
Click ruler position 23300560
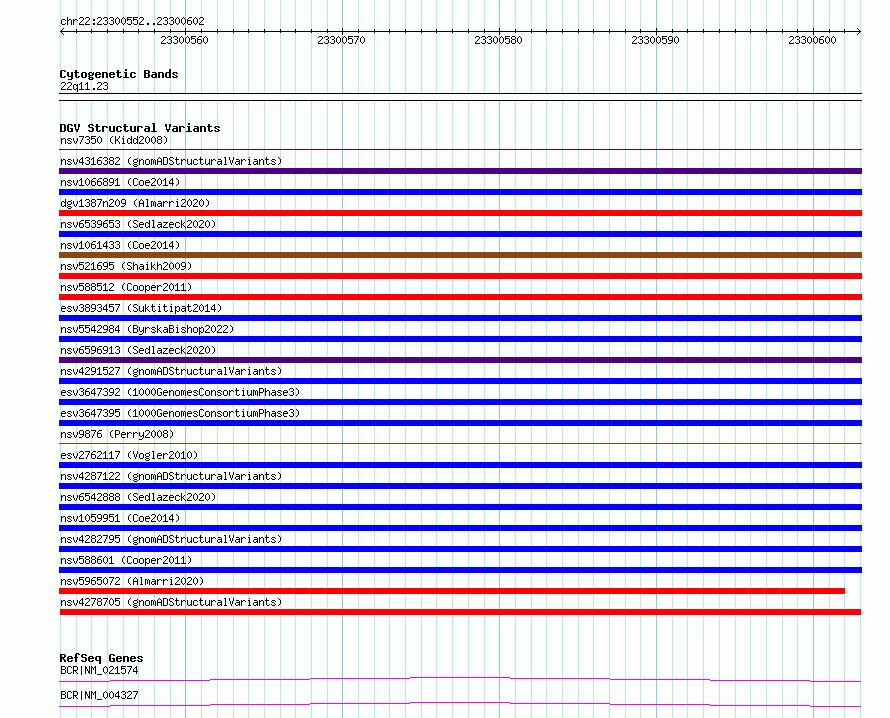184,40
